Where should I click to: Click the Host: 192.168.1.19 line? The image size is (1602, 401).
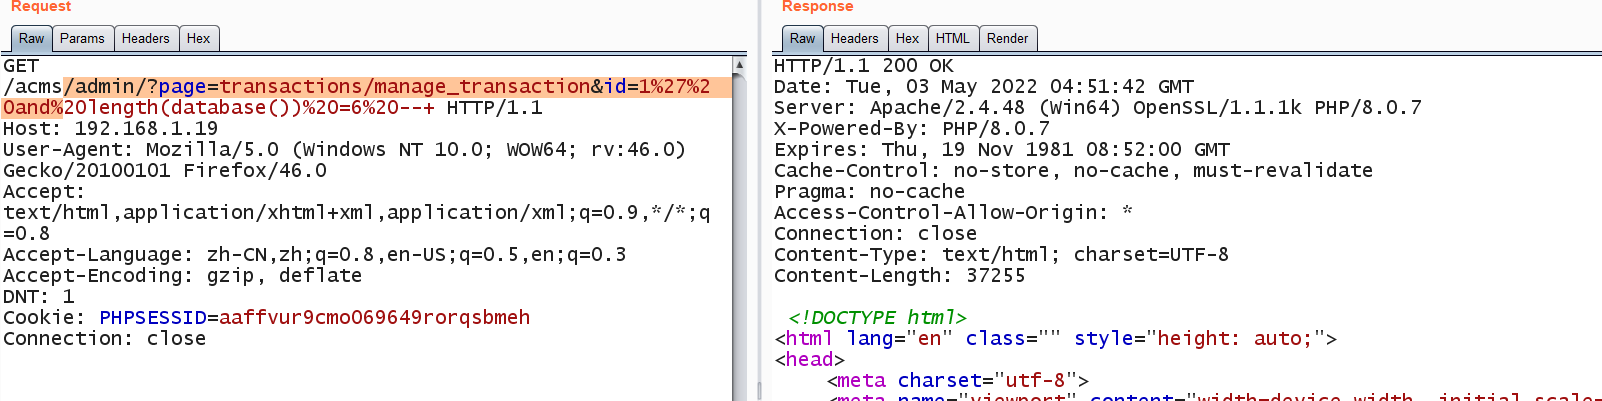(x=110, y=129)
